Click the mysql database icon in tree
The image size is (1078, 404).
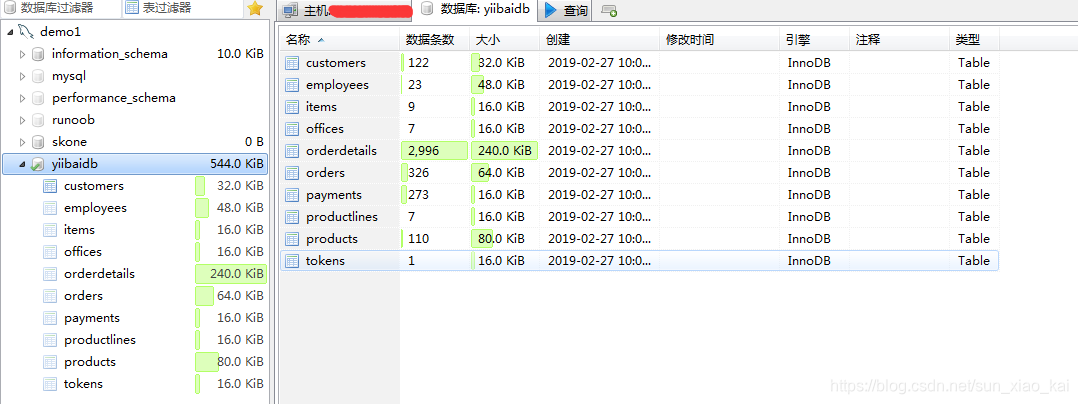38,76
